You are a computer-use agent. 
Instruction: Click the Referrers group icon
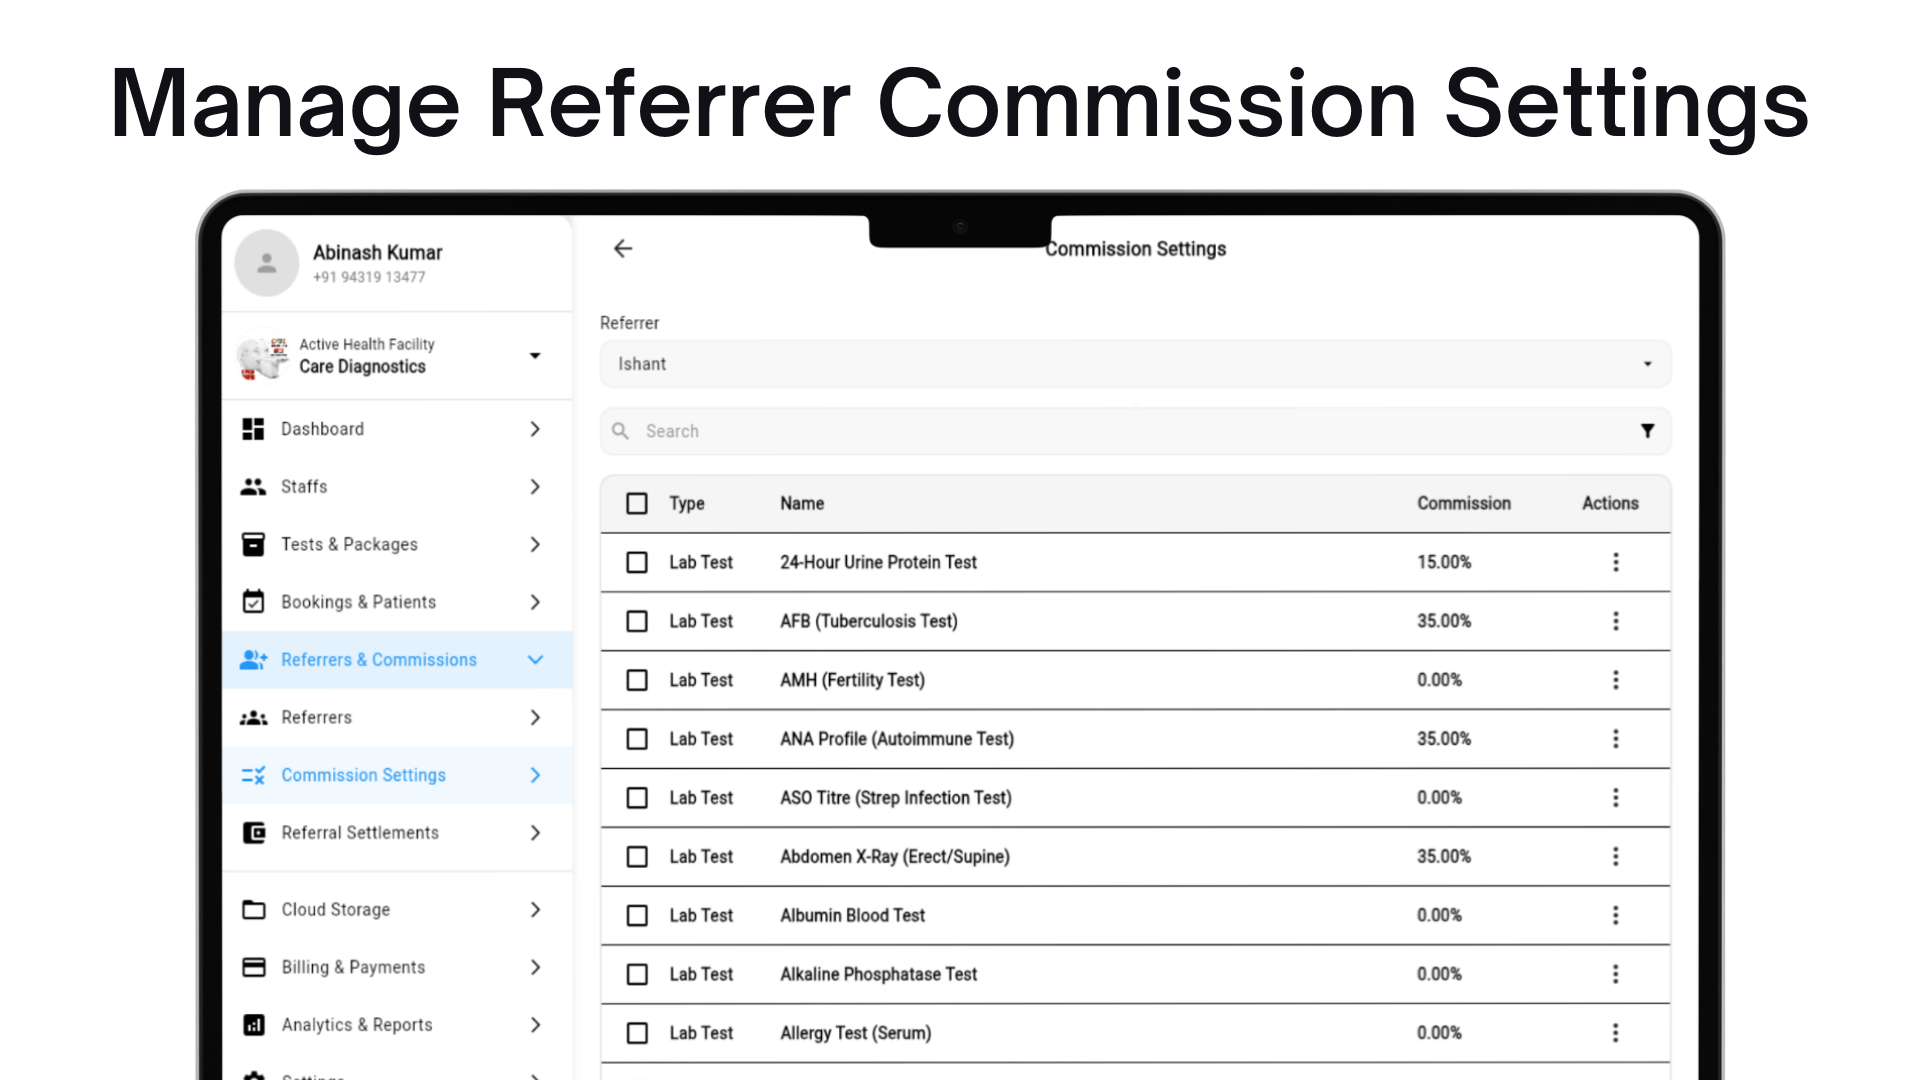254,718
